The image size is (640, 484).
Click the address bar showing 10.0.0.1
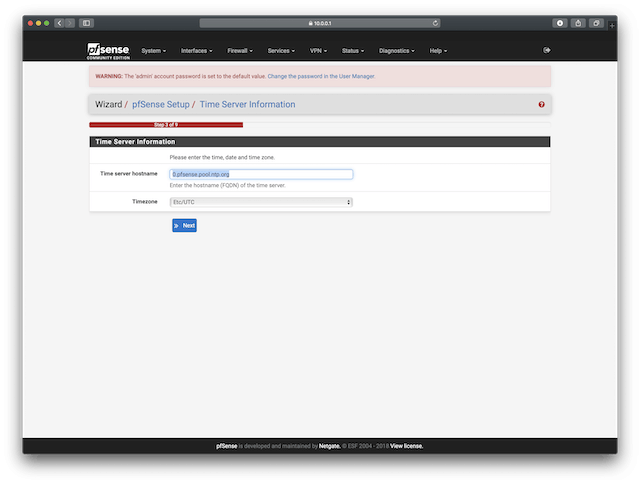click(320, 23)
